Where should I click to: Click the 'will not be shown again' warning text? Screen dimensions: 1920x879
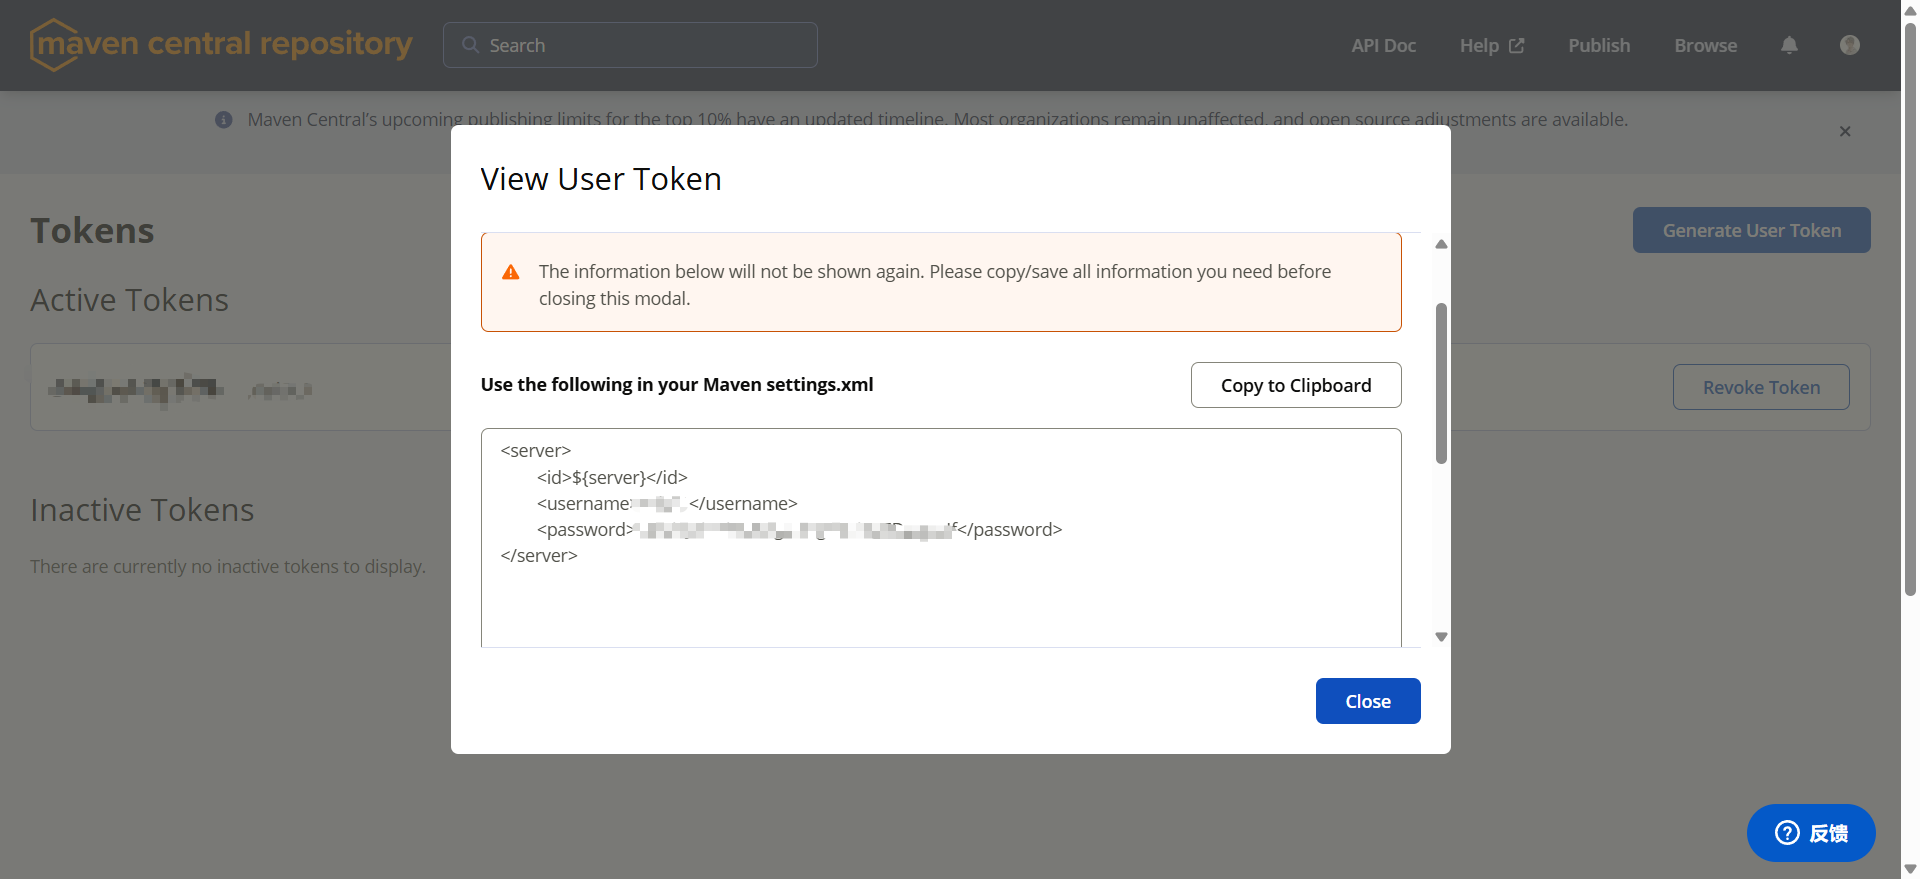click(935, 285)
